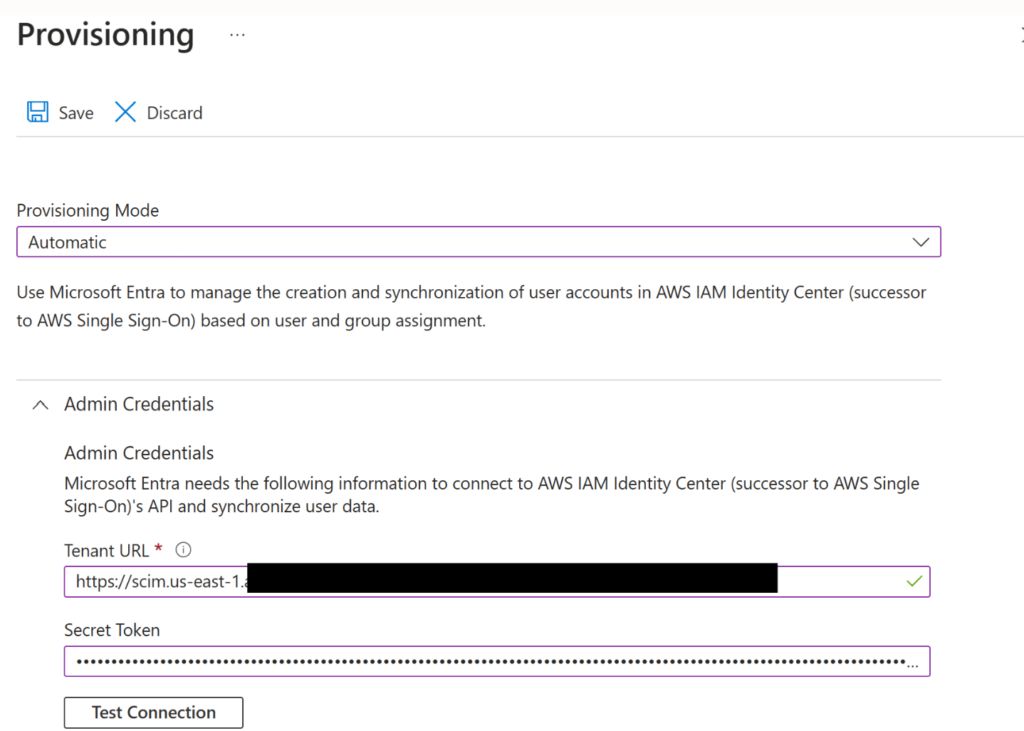The width and height of the screenshot is (1024, 731).
Task: Click the Discard X icon
Action: click(x=125, y=112)
